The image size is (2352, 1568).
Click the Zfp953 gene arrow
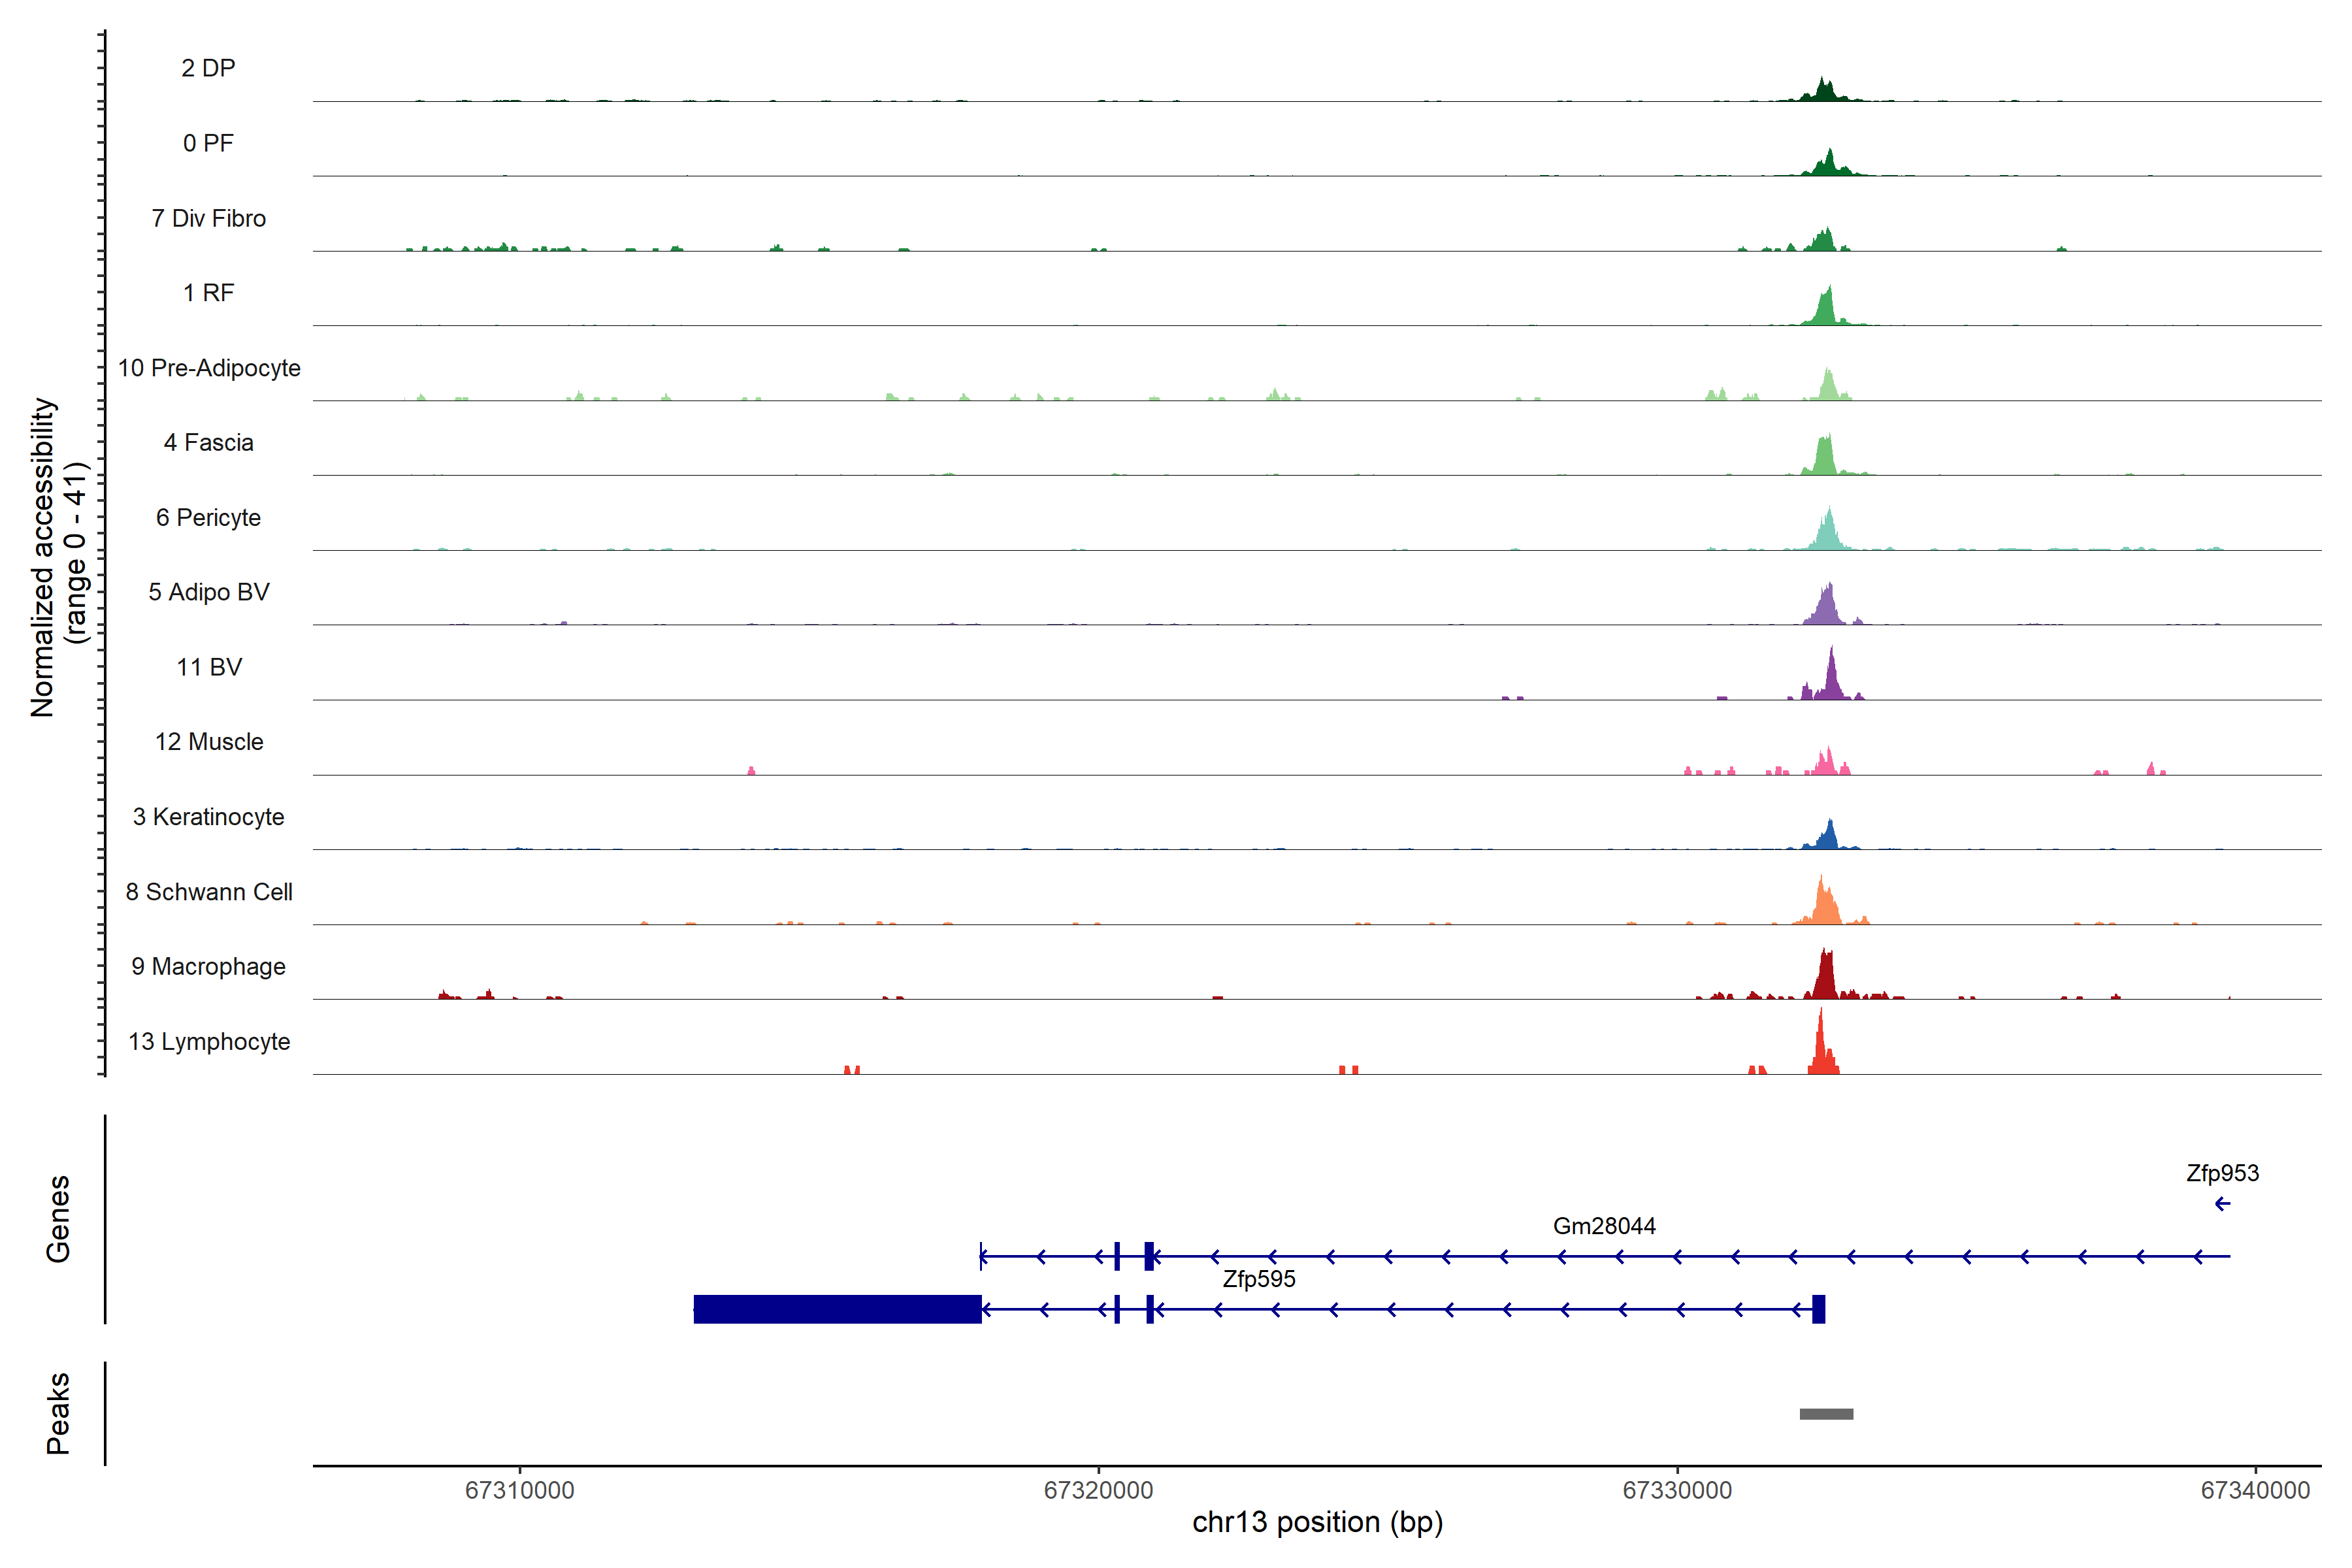2222,1203
